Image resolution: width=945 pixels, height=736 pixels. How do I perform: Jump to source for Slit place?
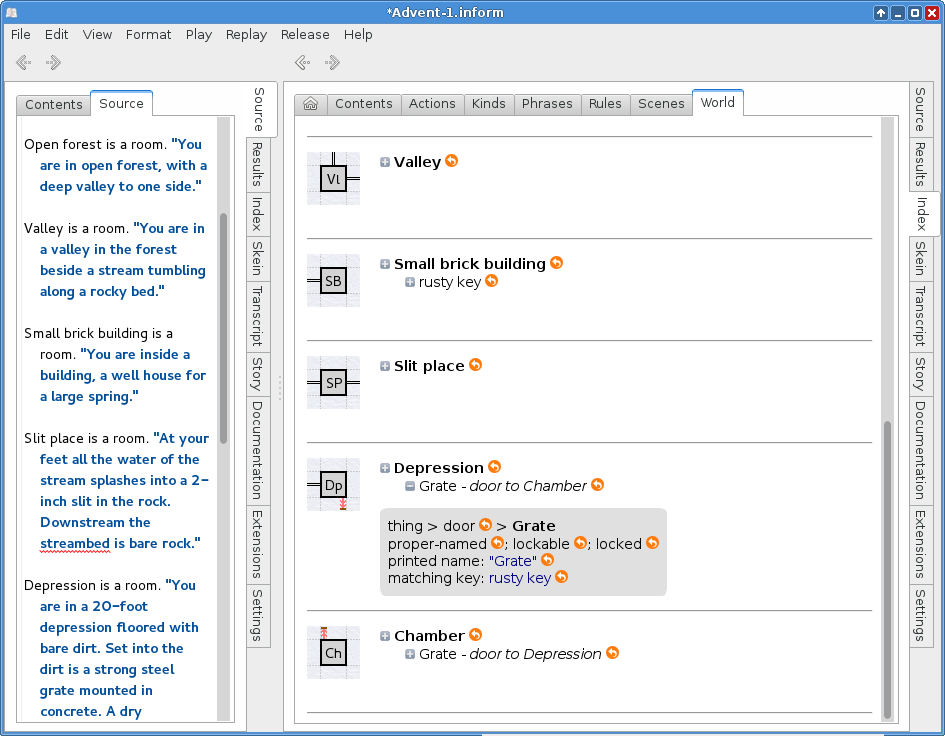(476, 365)
